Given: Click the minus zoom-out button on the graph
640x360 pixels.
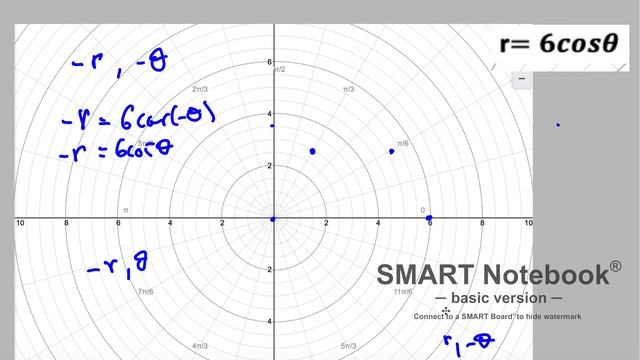Looking at the screenshot, I should click(521, 80).
